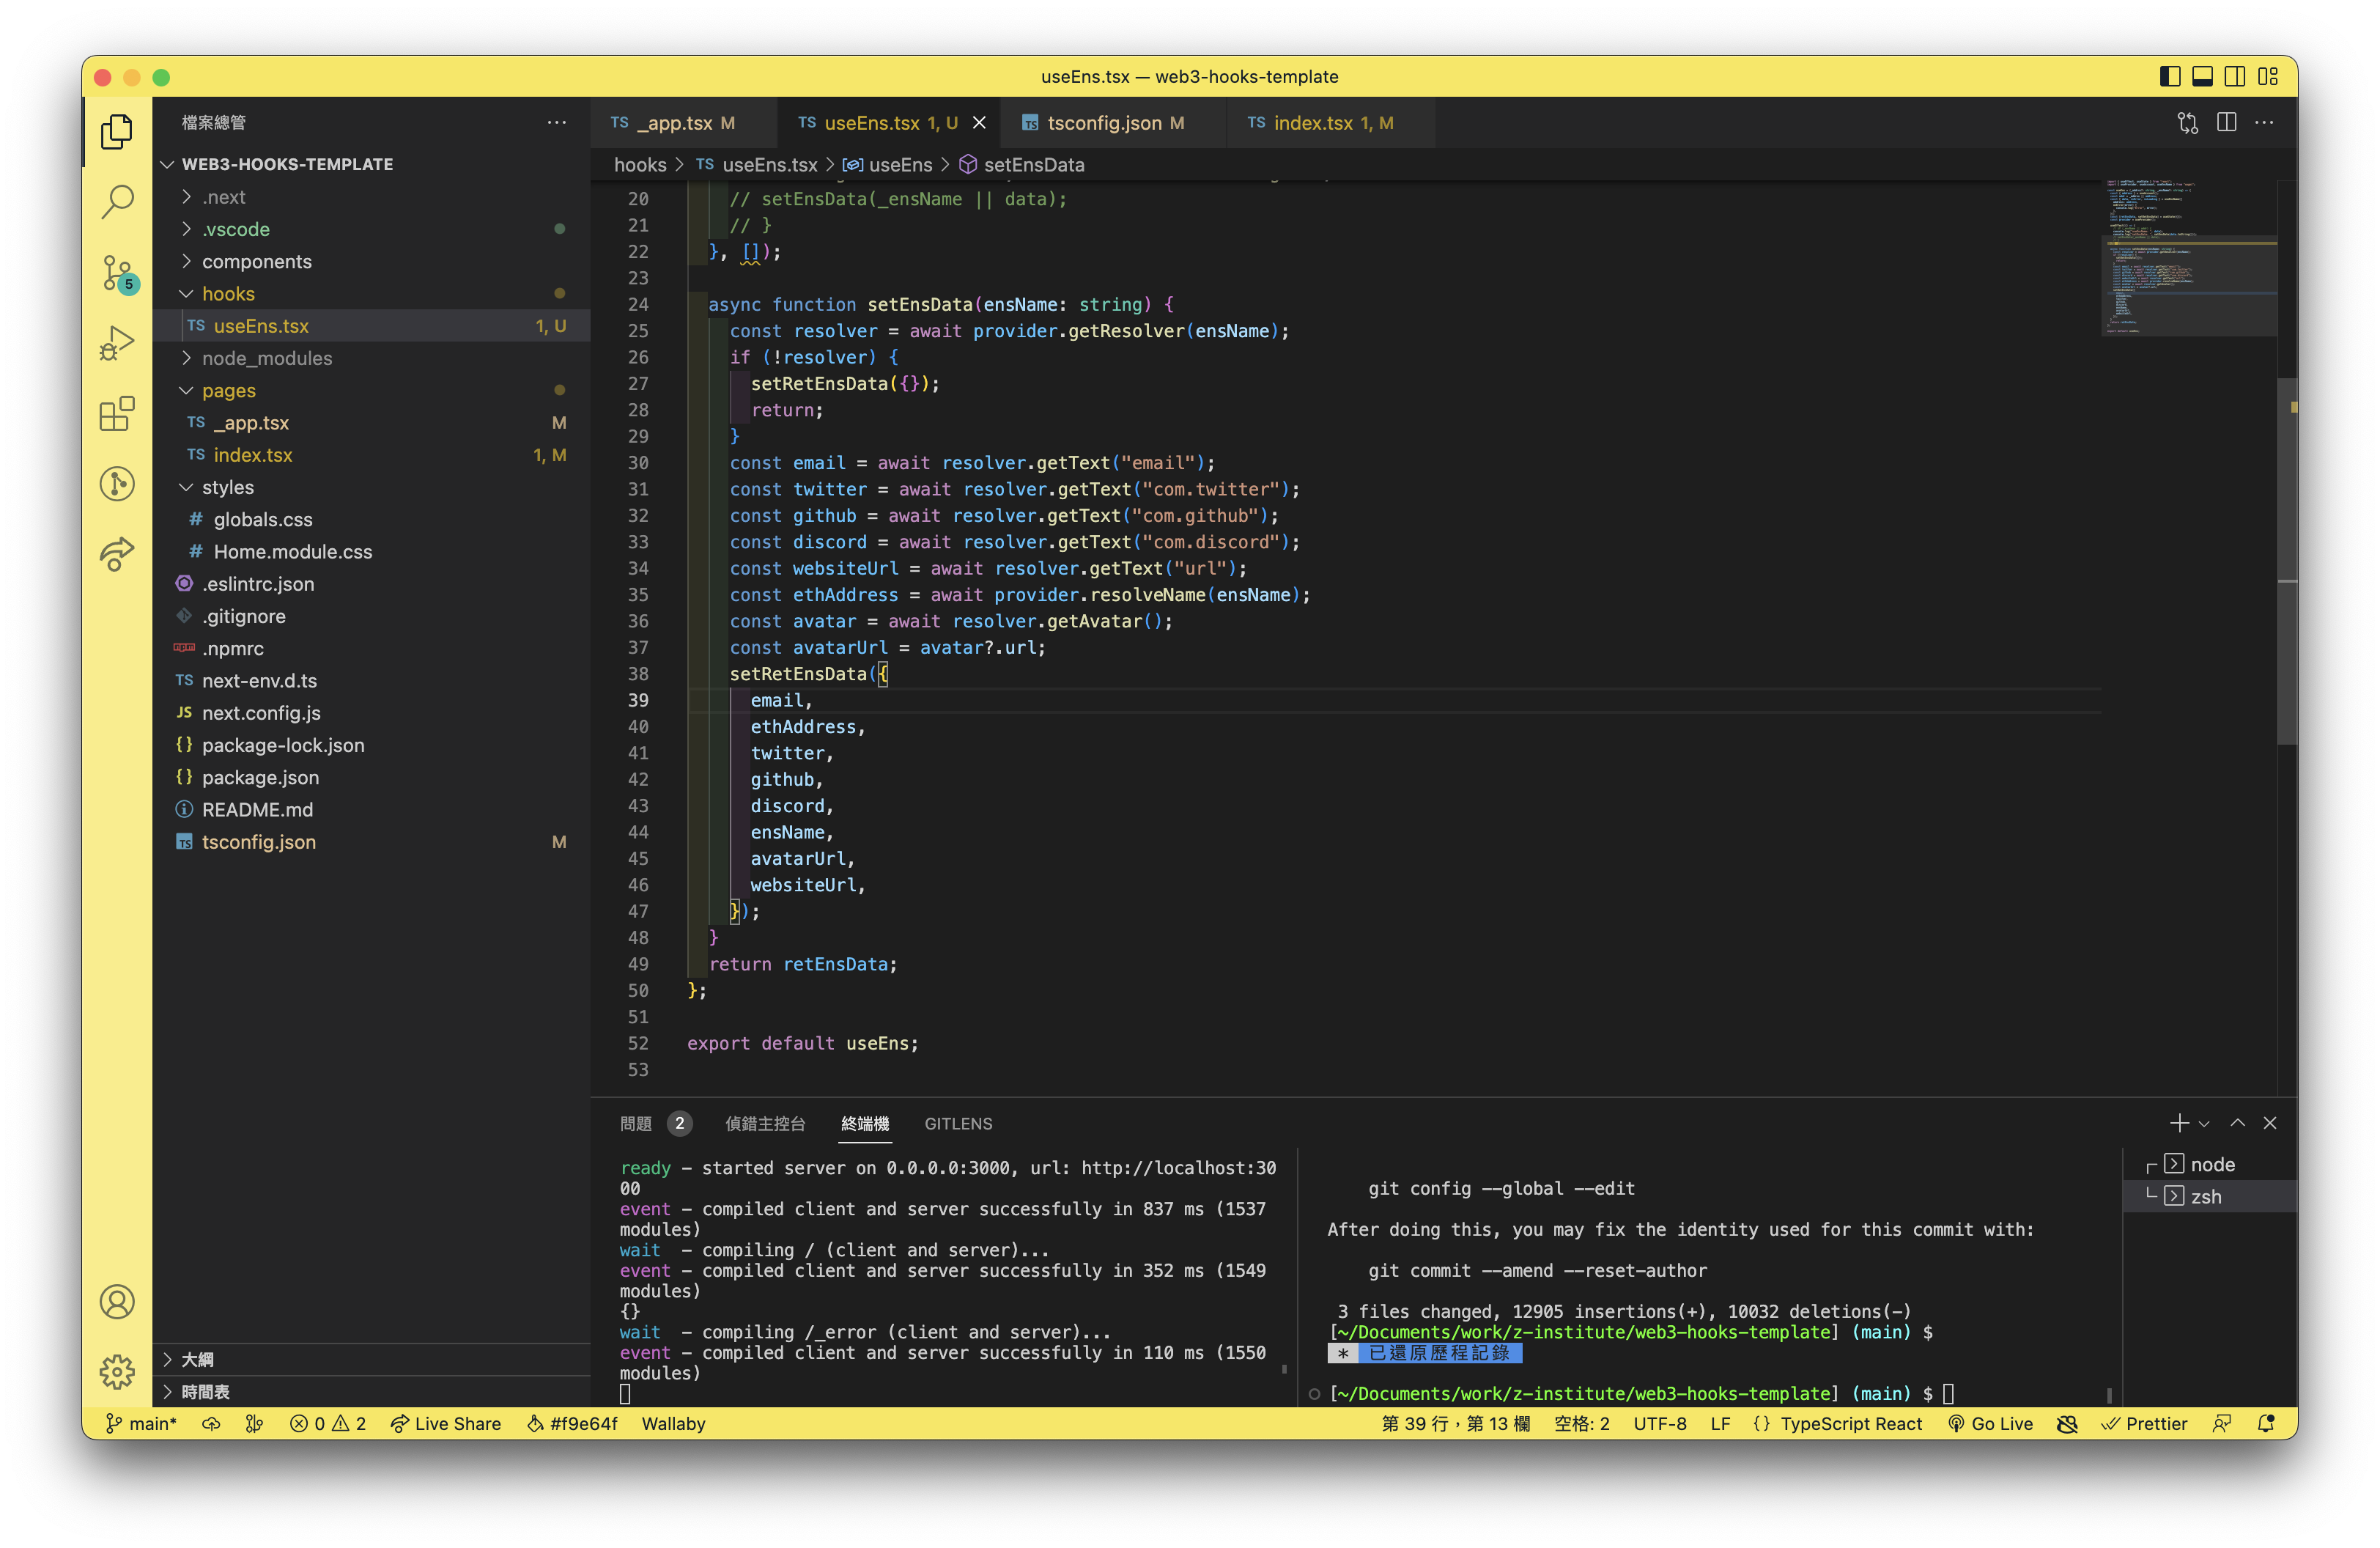2380x1548 pixels.
Task: Toggle the secondary sidebar layout button
Action: 2235,77
